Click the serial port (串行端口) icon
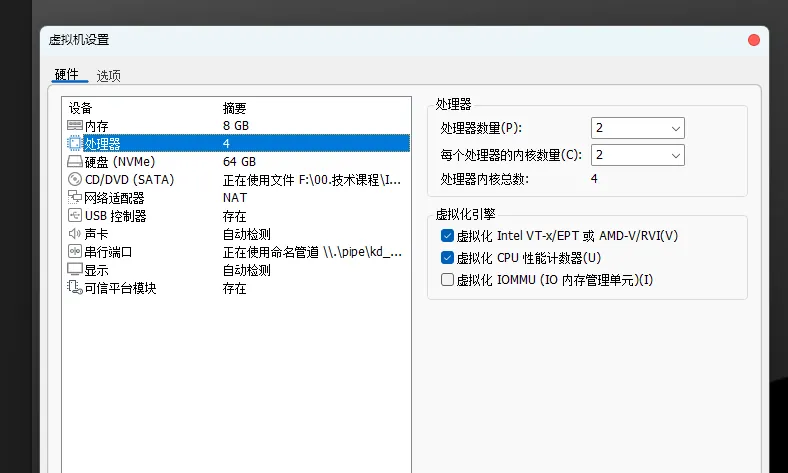 tap(75, 251)
